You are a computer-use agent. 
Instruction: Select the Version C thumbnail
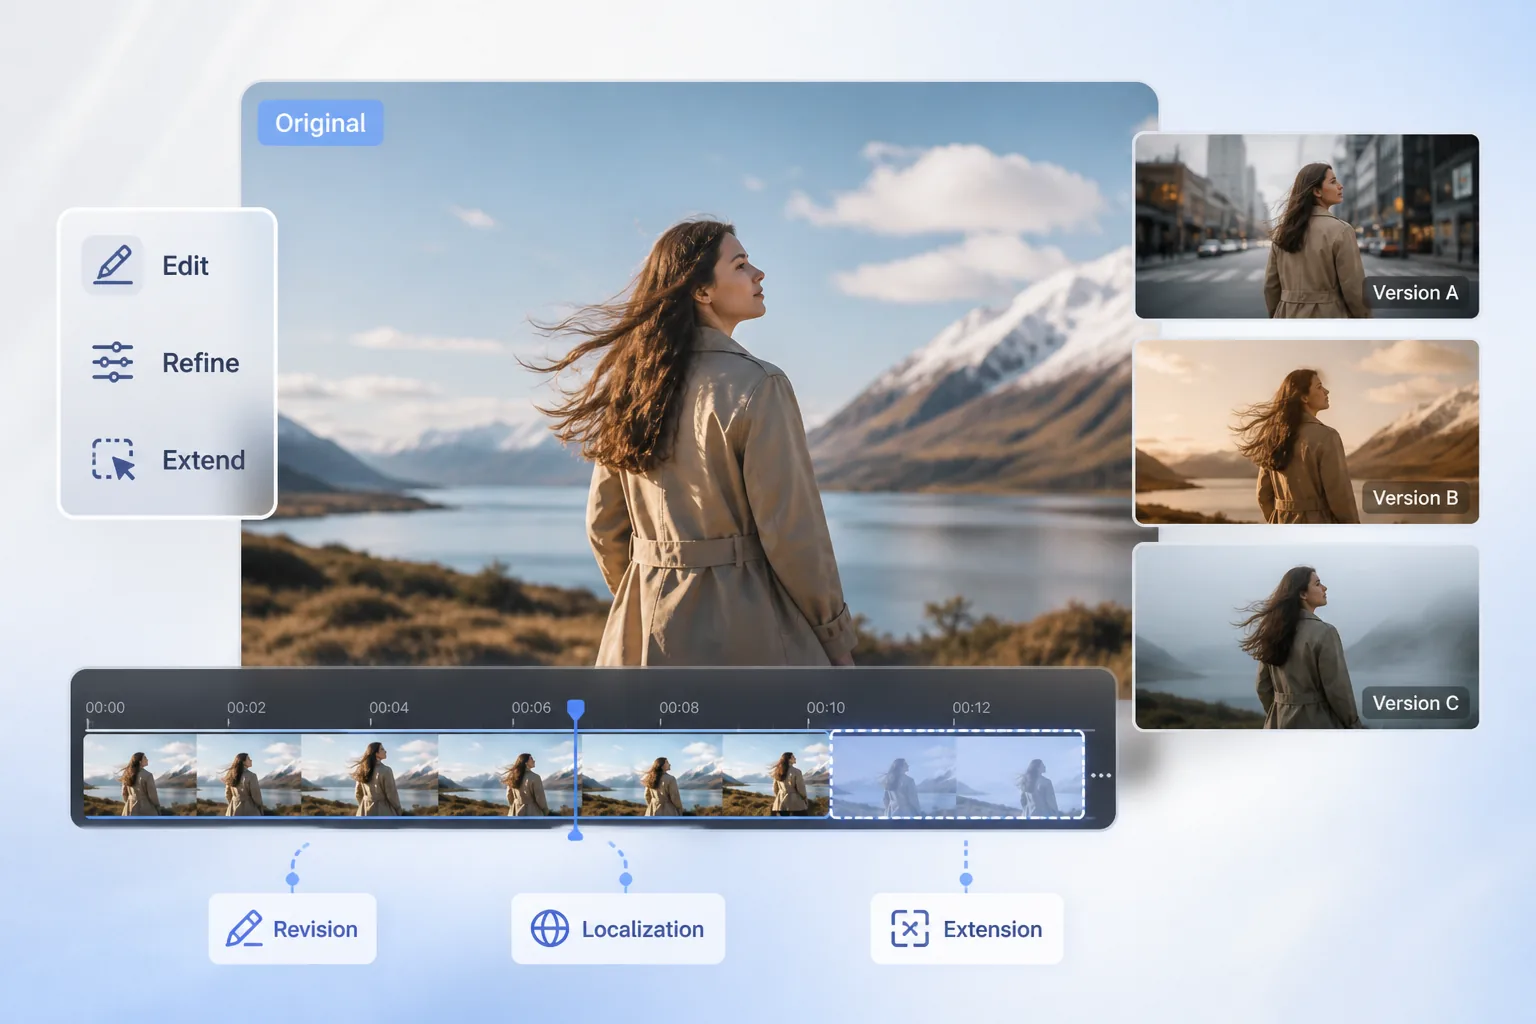click(1307, 637)
